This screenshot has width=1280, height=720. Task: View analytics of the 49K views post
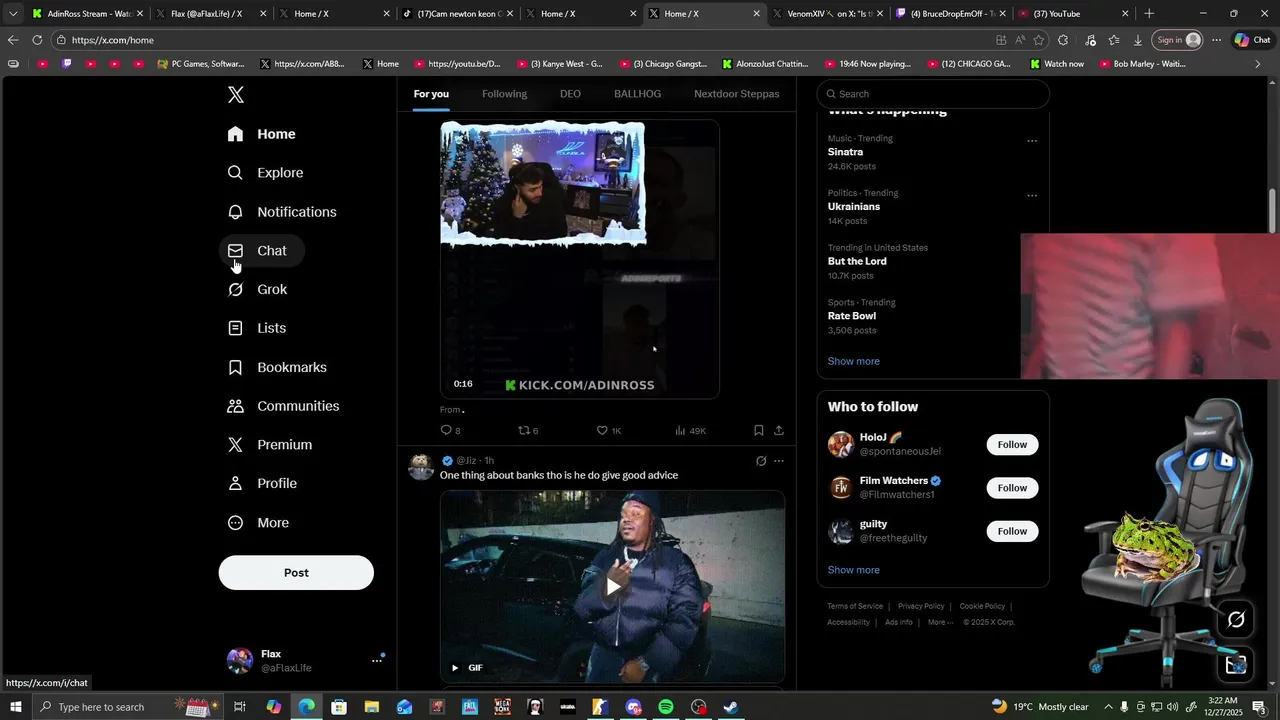pyautogui.click(x=690, y=431)
